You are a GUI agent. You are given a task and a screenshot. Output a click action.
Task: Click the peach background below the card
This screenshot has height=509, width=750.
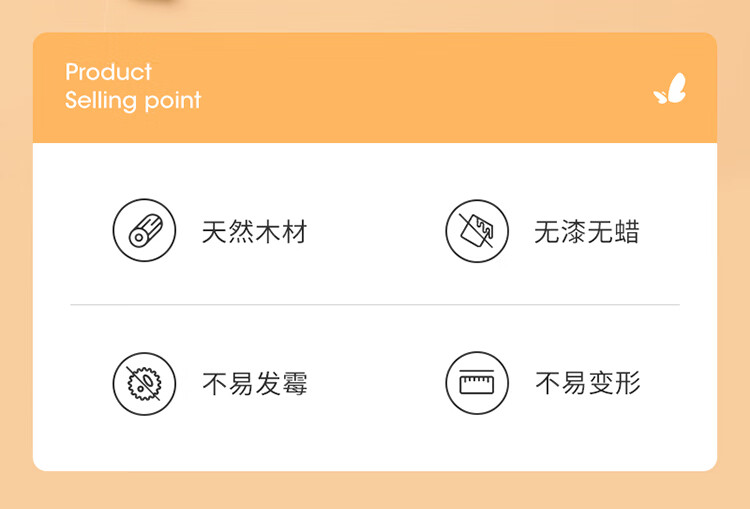[375, 491]
